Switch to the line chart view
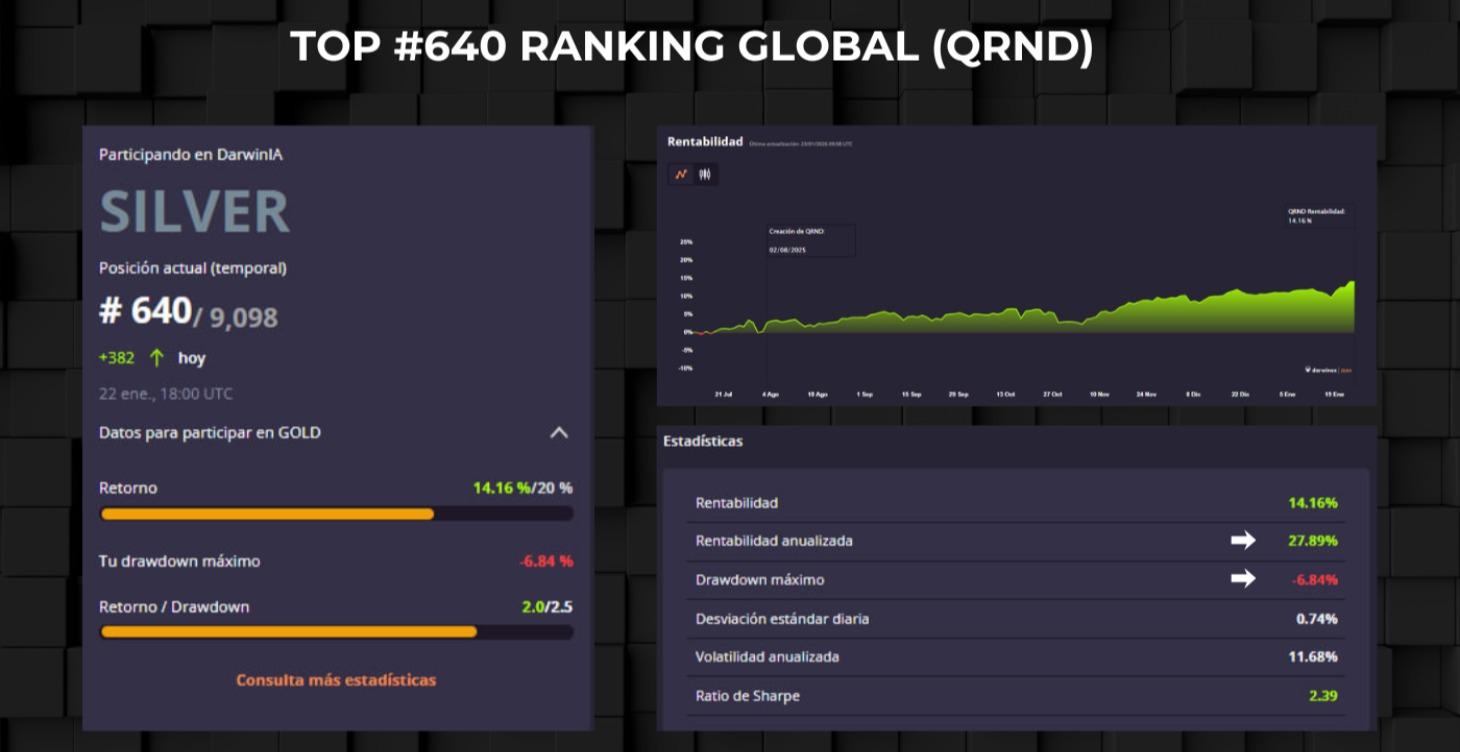Viewport: 1460px width, 752px height. (681, 174)
